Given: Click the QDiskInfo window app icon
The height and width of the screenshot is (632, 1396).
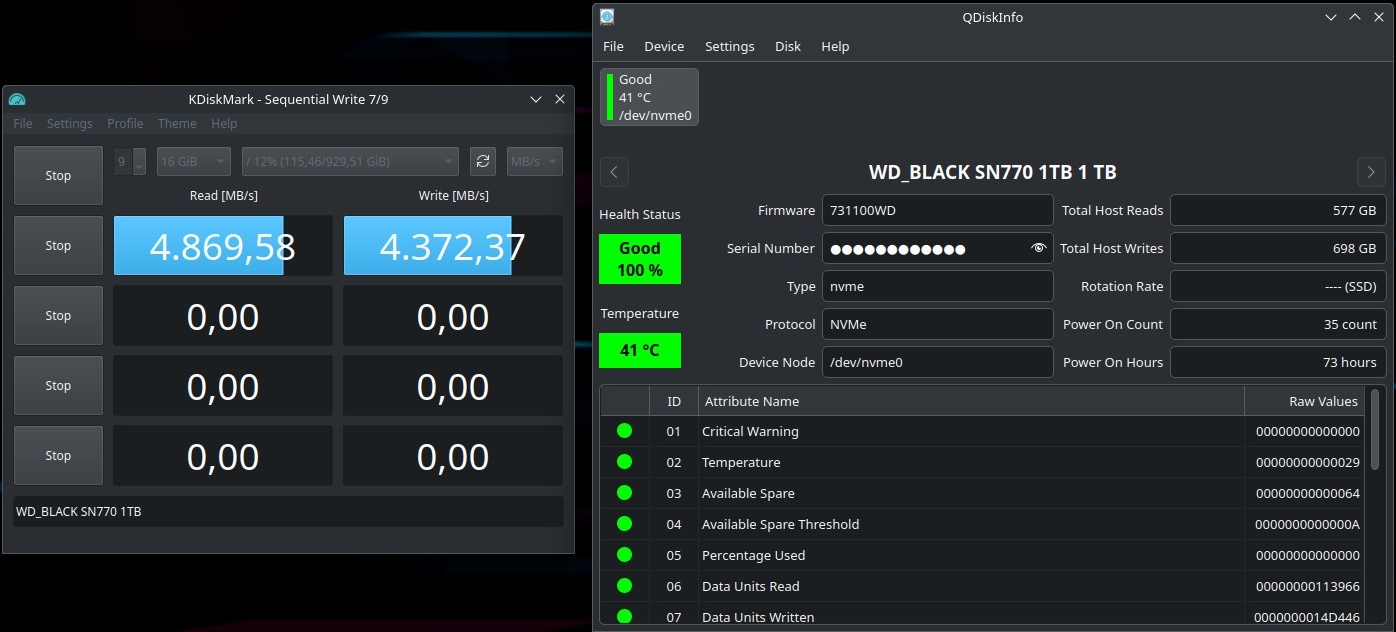Looking at the screenshot, I should coord(607,16).
